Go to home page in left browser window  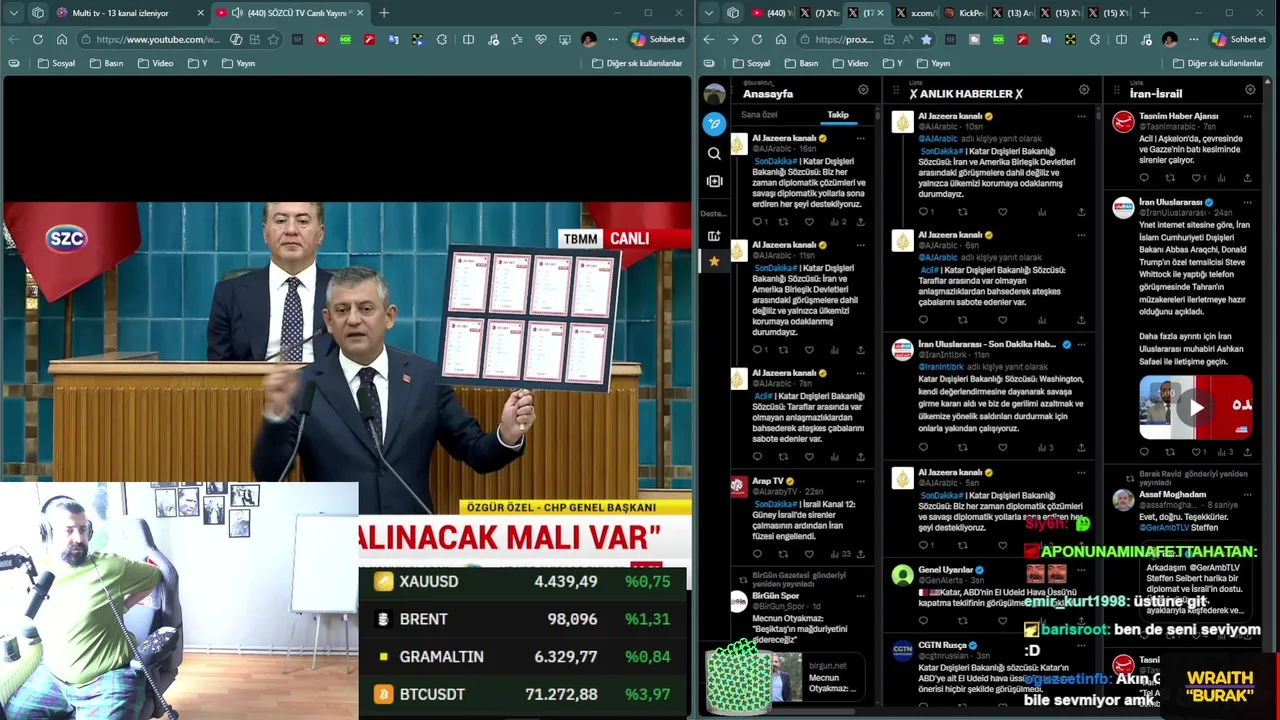(62, 39)
